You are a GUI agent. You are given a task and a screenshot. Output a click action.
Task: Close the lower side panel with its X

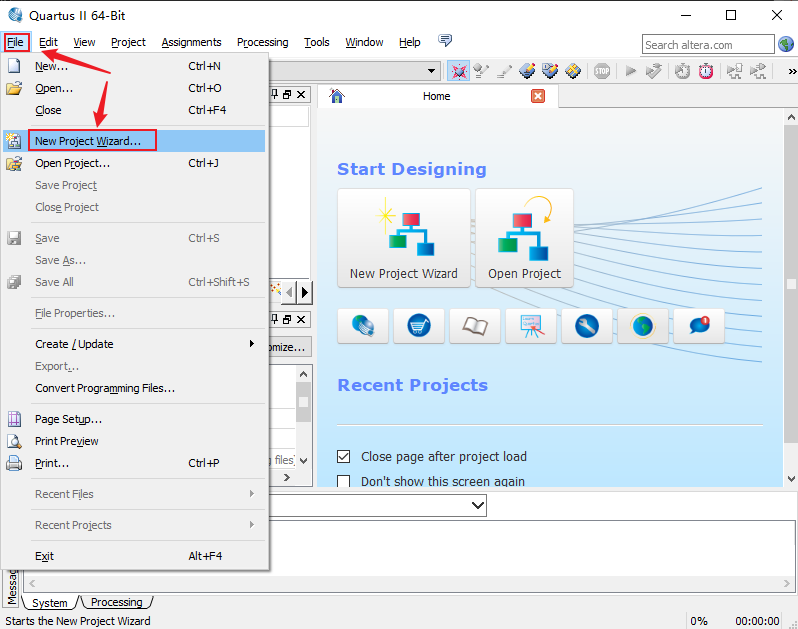[x=301, y=320]
